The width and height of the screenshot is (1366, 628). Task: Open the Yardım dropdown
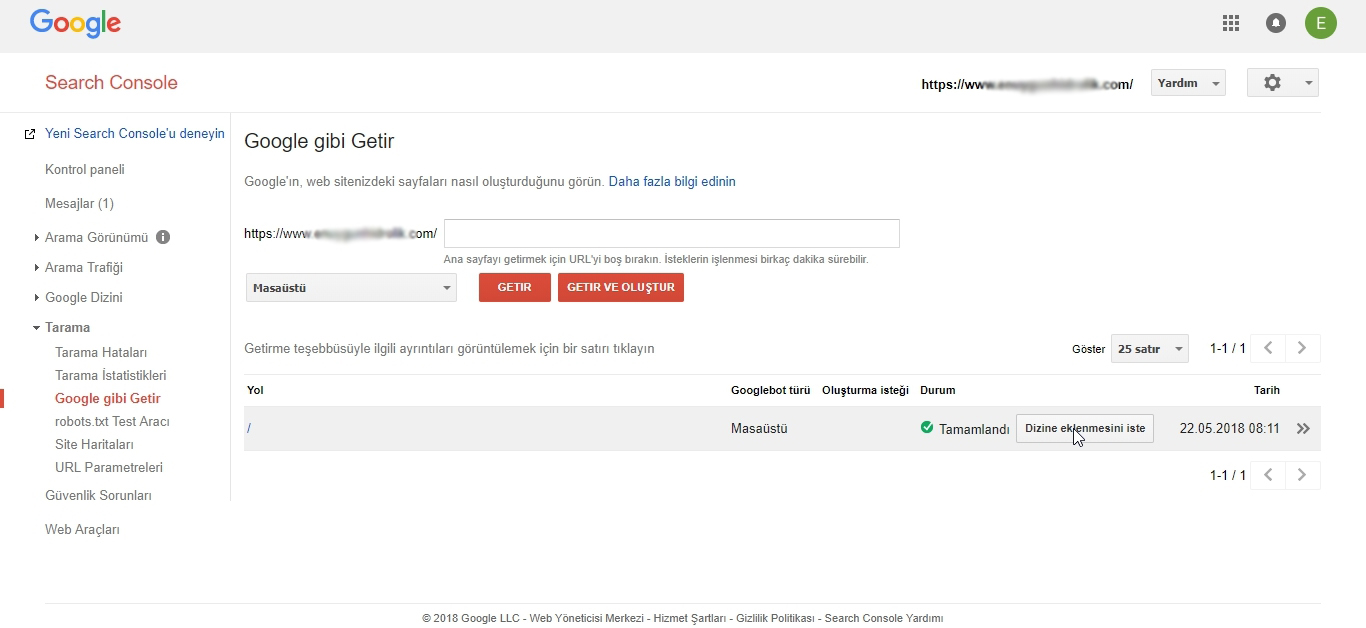1188,83
